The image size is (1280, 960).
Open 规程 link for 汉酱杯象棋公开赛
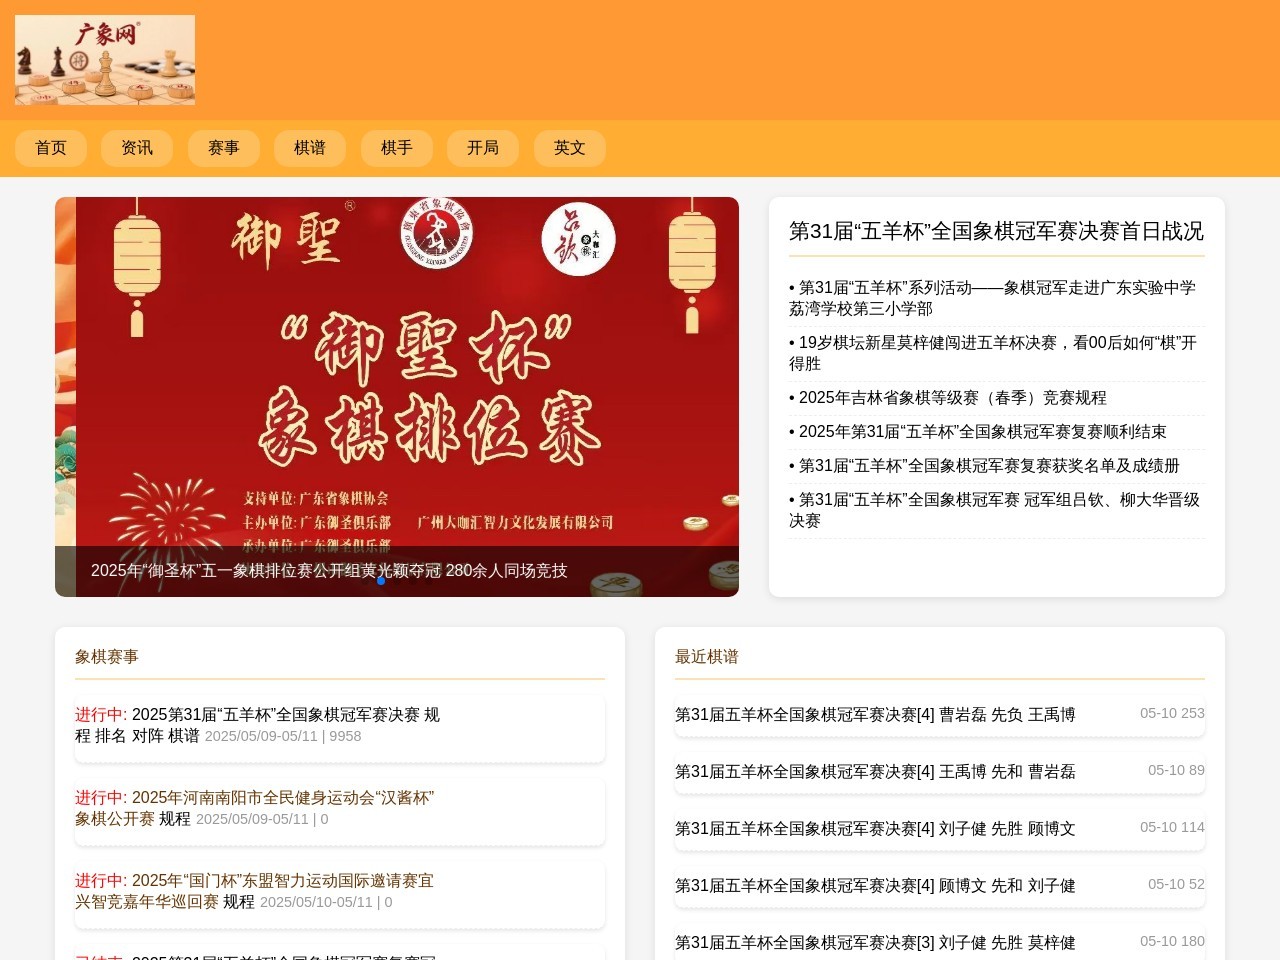(175, 819)
